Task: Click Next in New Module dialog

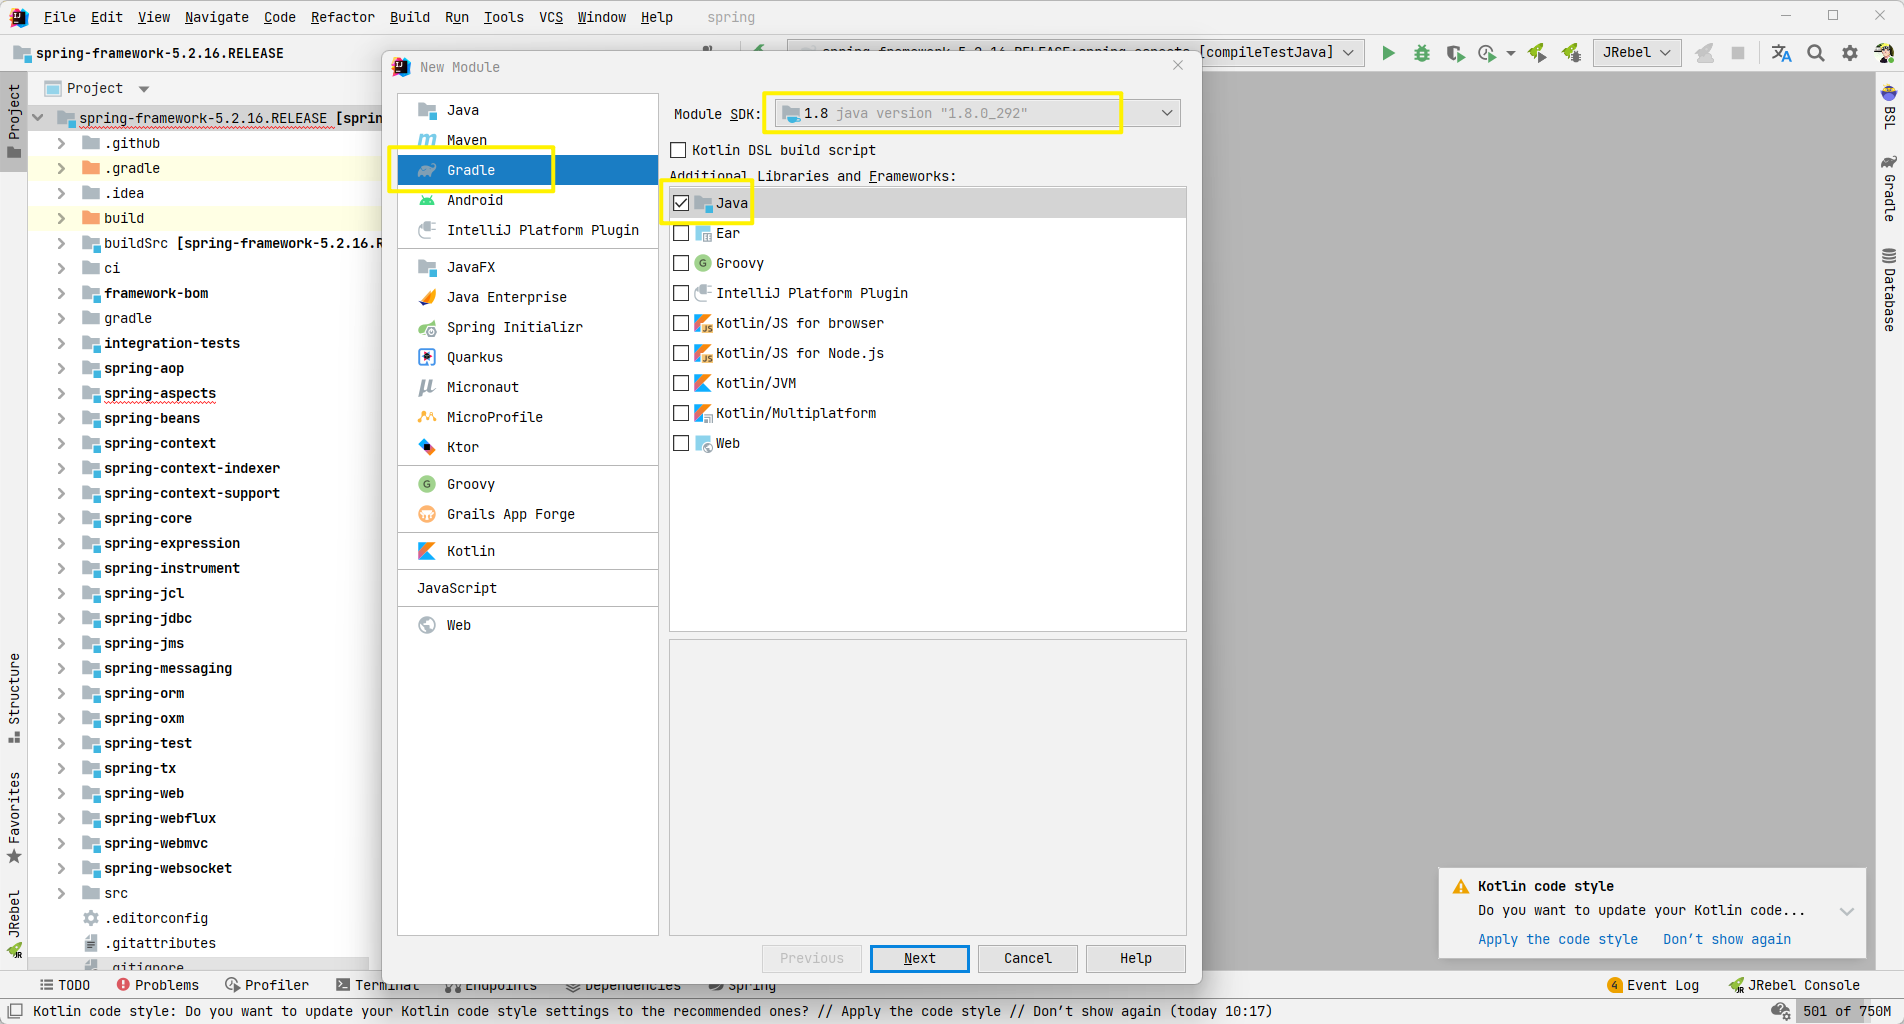Action: [x=919, y=958]
